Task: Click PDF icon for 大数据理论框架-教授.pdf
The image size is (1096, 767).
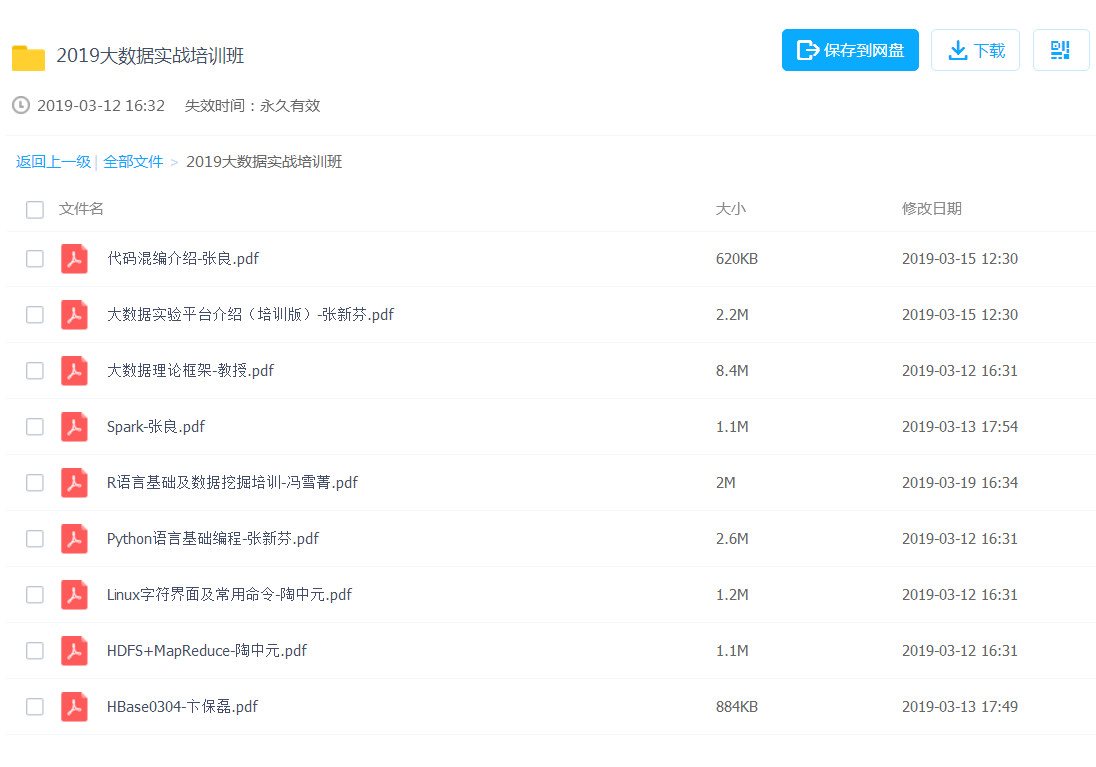Action: click(x=74, y=371)
